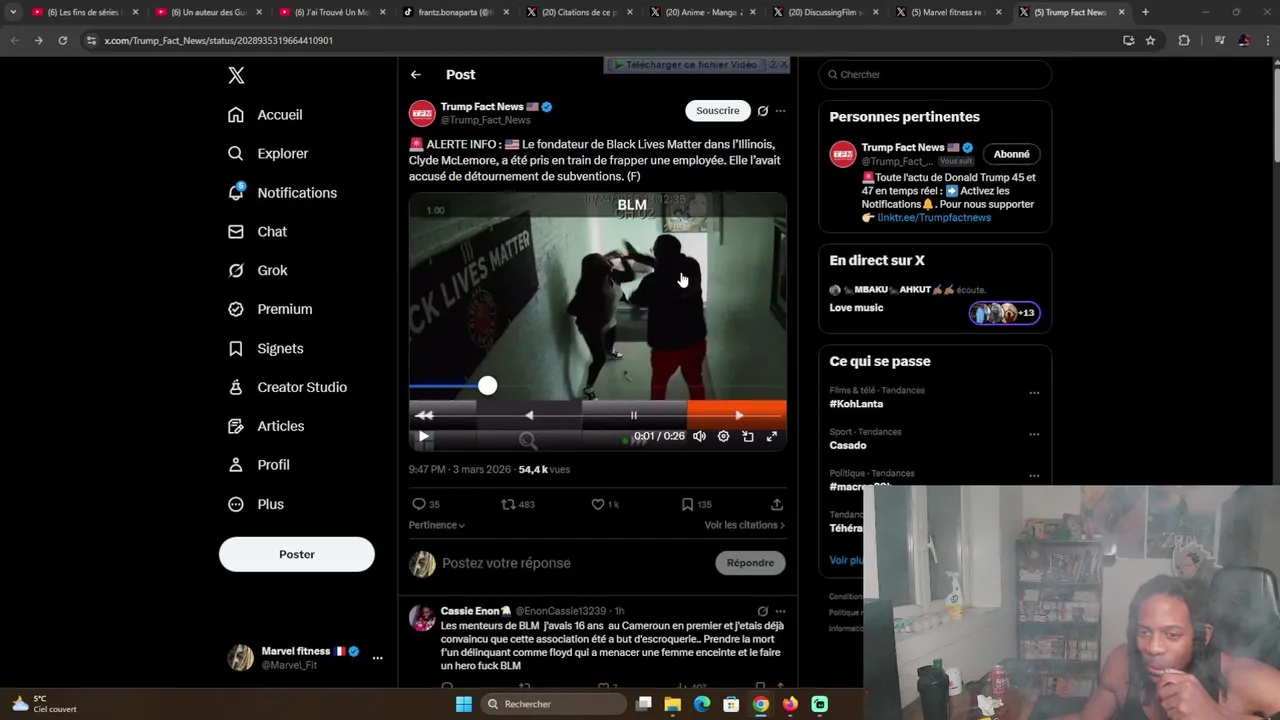Click Souscrire on Trump Fact News

click(x=718, y=111)
